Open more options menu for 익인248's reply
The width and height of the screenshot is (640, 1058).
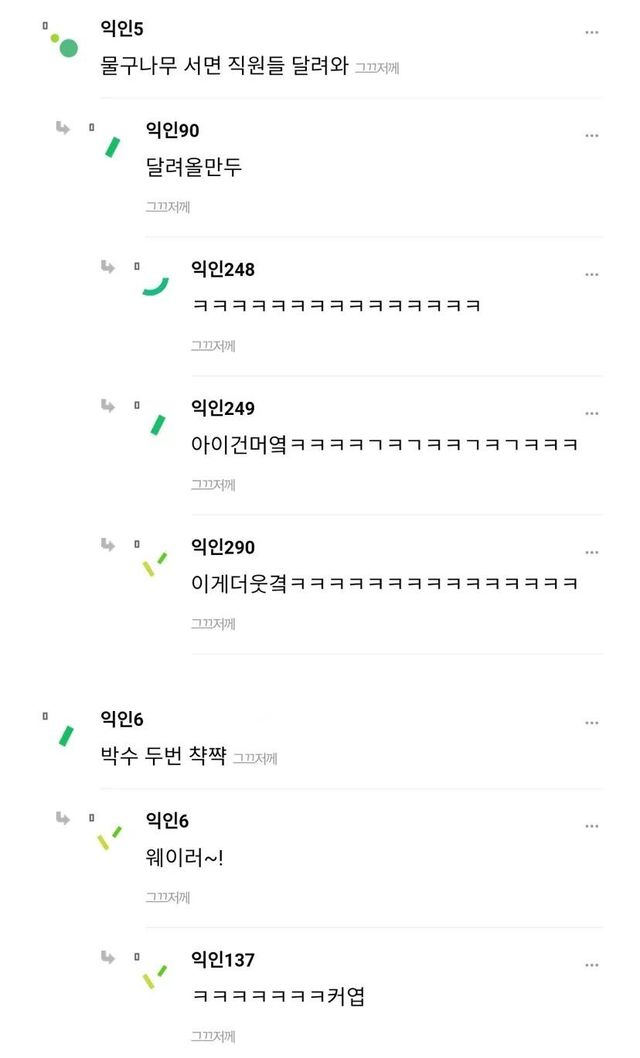pyautogui.click(x=592, y=274)
